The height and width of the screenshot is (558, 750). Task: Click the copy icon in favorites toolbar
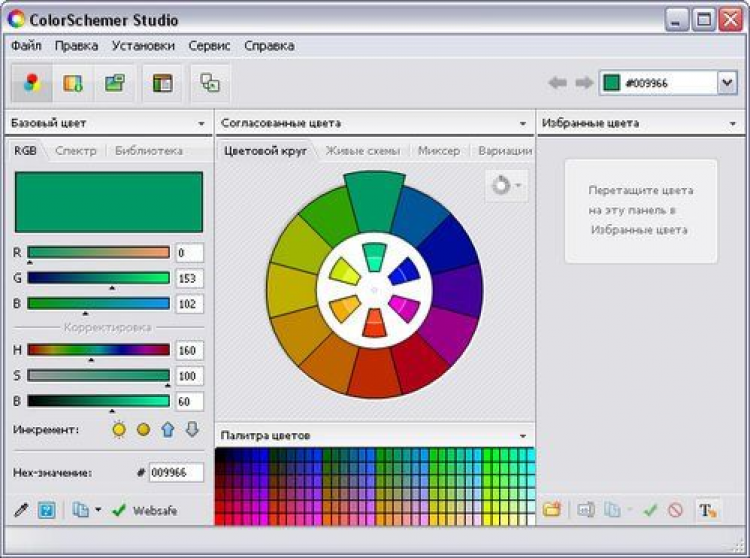[612, 510]
